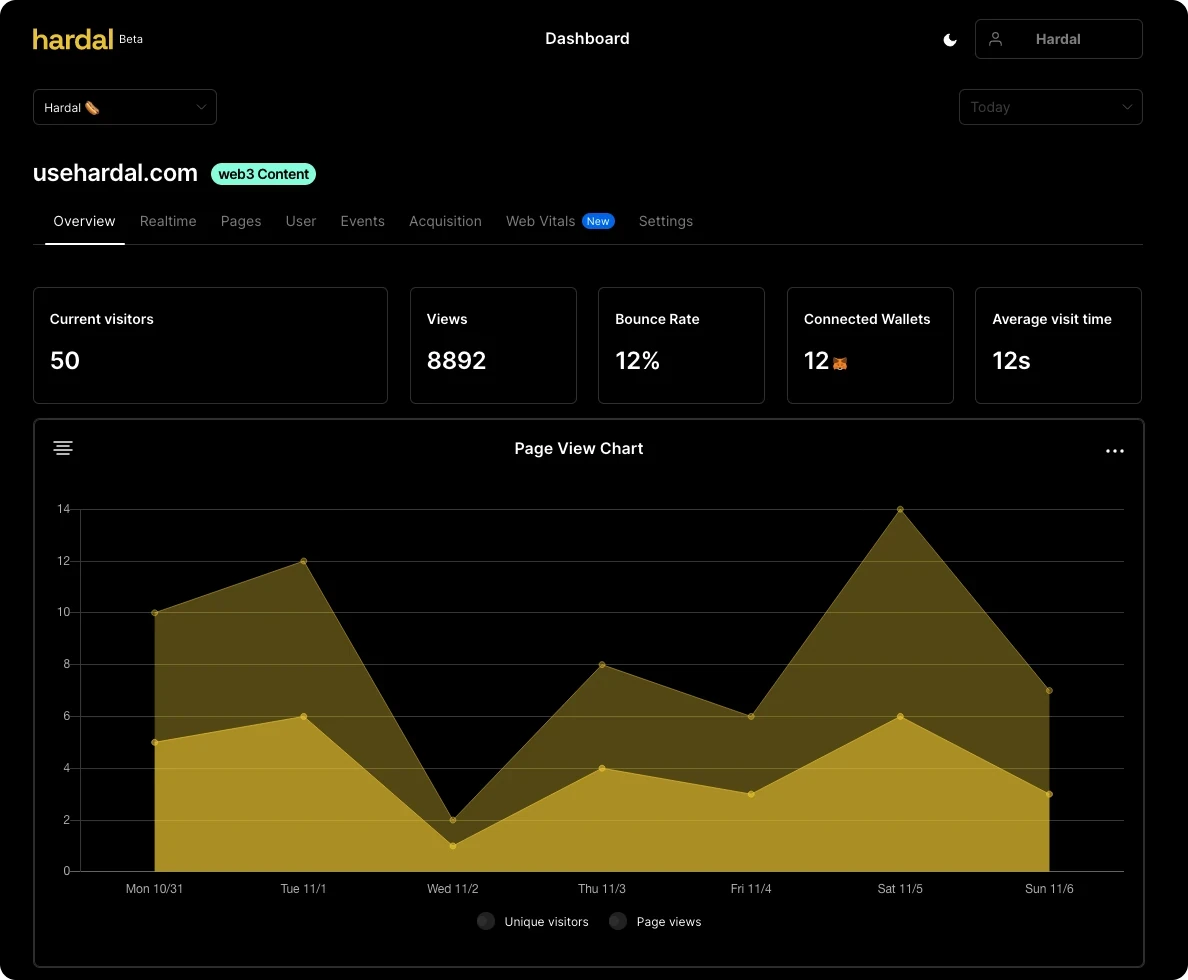Open the chart three-dots options menu
Image resolution: width=1188 pixels, height=980 pixels.
(x=1115, y=451)
